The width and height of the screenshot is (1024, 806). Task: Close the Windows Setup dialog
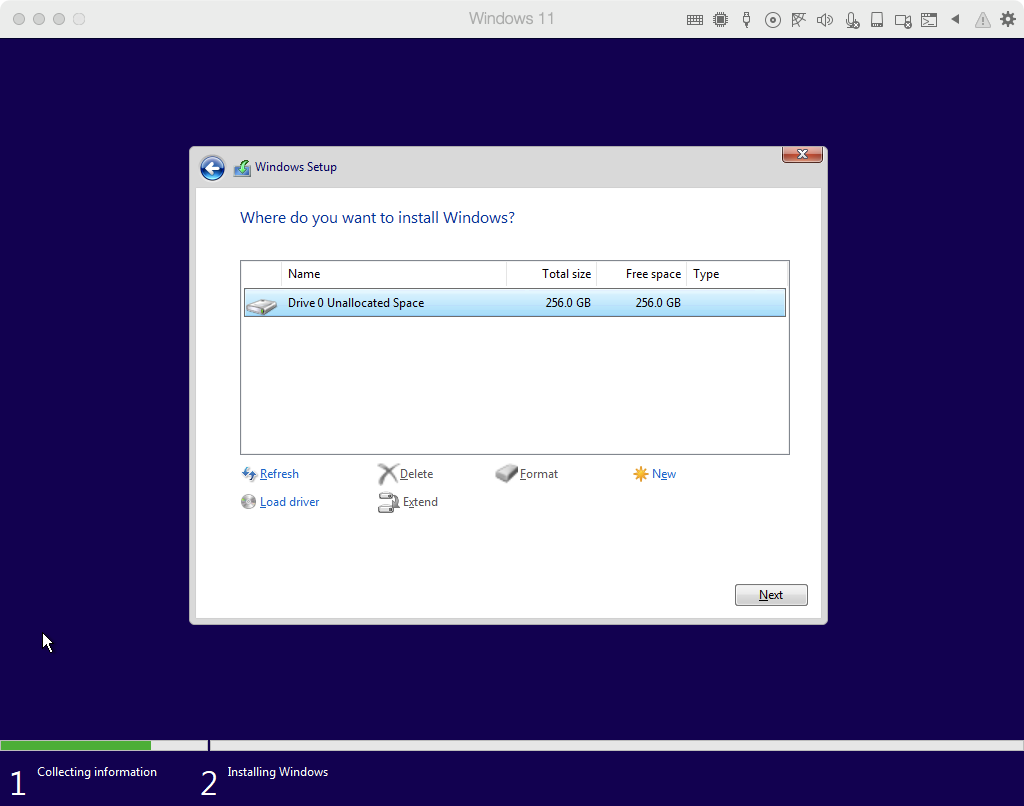coord(802,154)
